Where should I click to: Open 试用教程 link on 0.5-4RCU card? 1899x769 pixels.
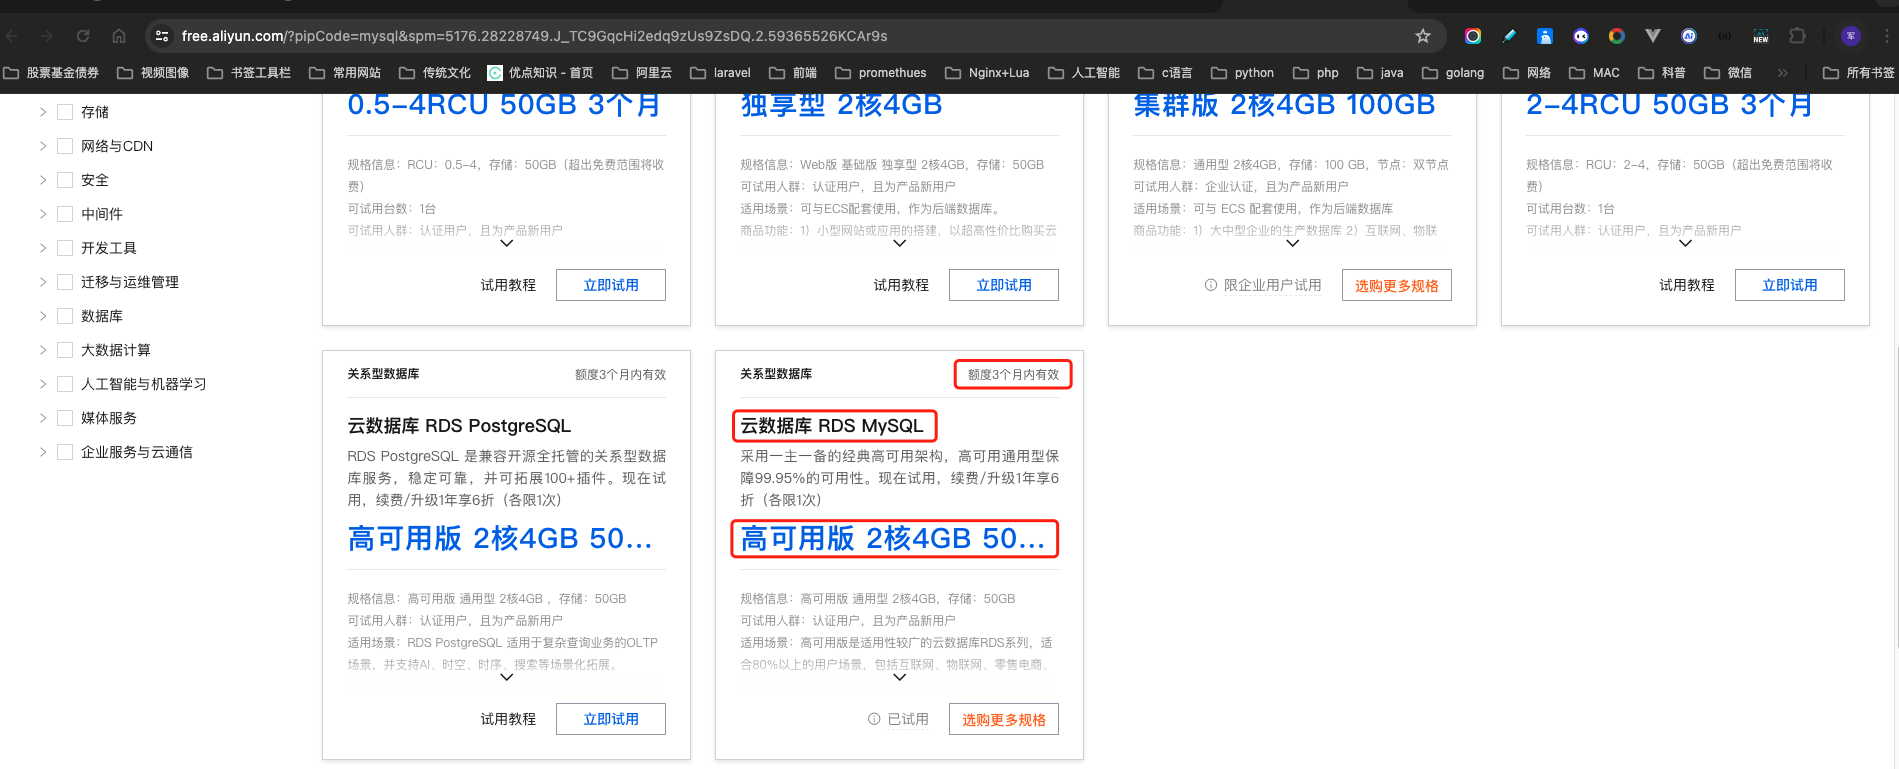508,285
